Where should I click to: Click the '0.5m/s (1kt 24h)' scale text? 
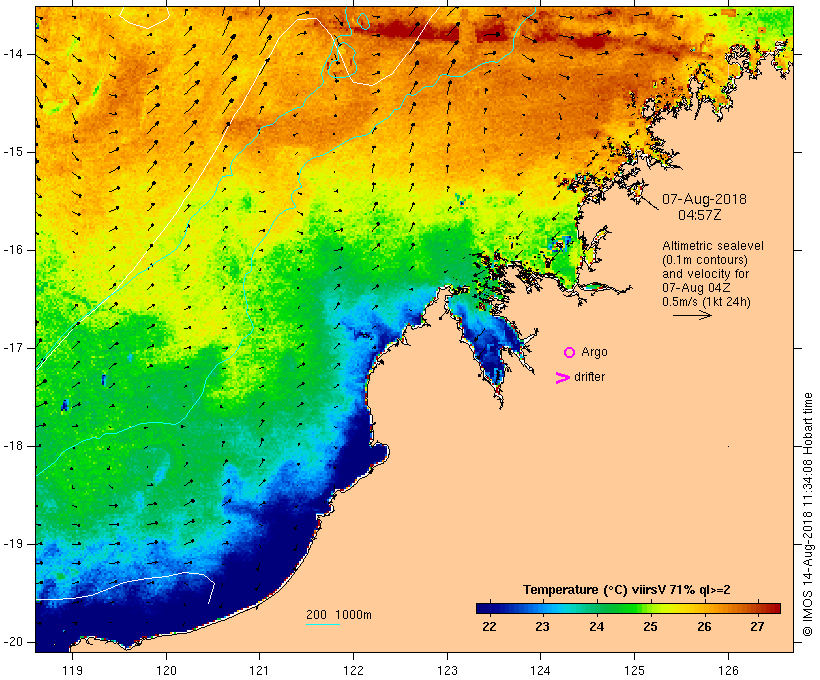click(x=706, y=302)
